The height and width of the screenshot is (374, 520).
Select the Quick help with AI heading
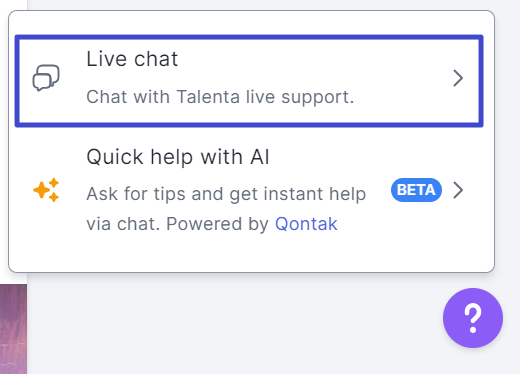(178, 157)
